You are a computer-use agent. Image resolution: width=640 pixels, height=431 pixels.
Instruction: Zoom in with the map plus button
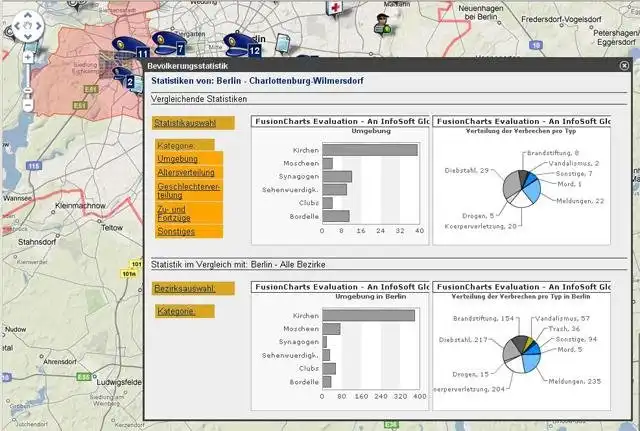tap(28, 57)
